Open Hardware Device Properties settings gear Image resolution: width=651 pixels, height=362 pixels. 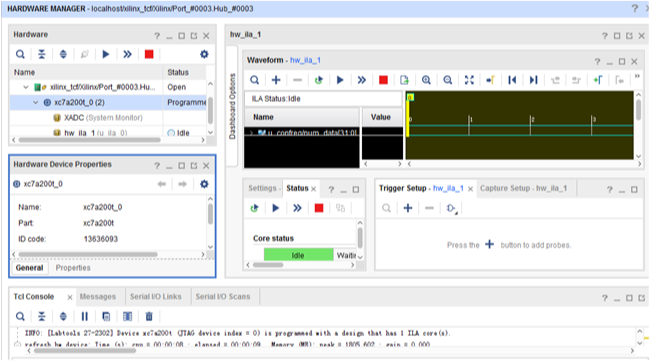pos(204,184)
